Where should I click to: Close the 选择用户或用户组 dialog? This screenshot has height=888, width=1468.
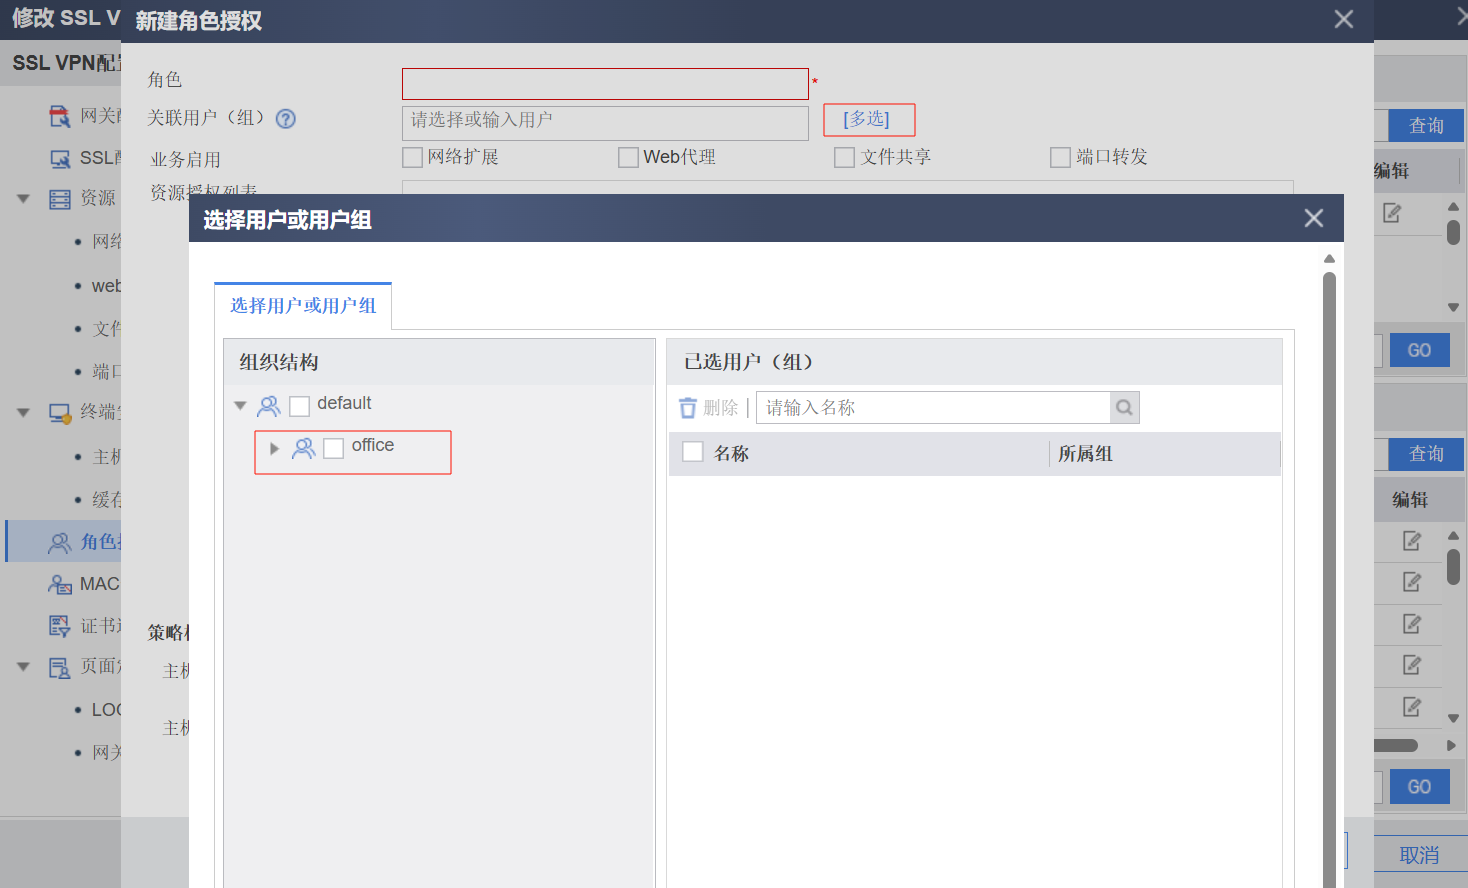tap(1314, 219)
